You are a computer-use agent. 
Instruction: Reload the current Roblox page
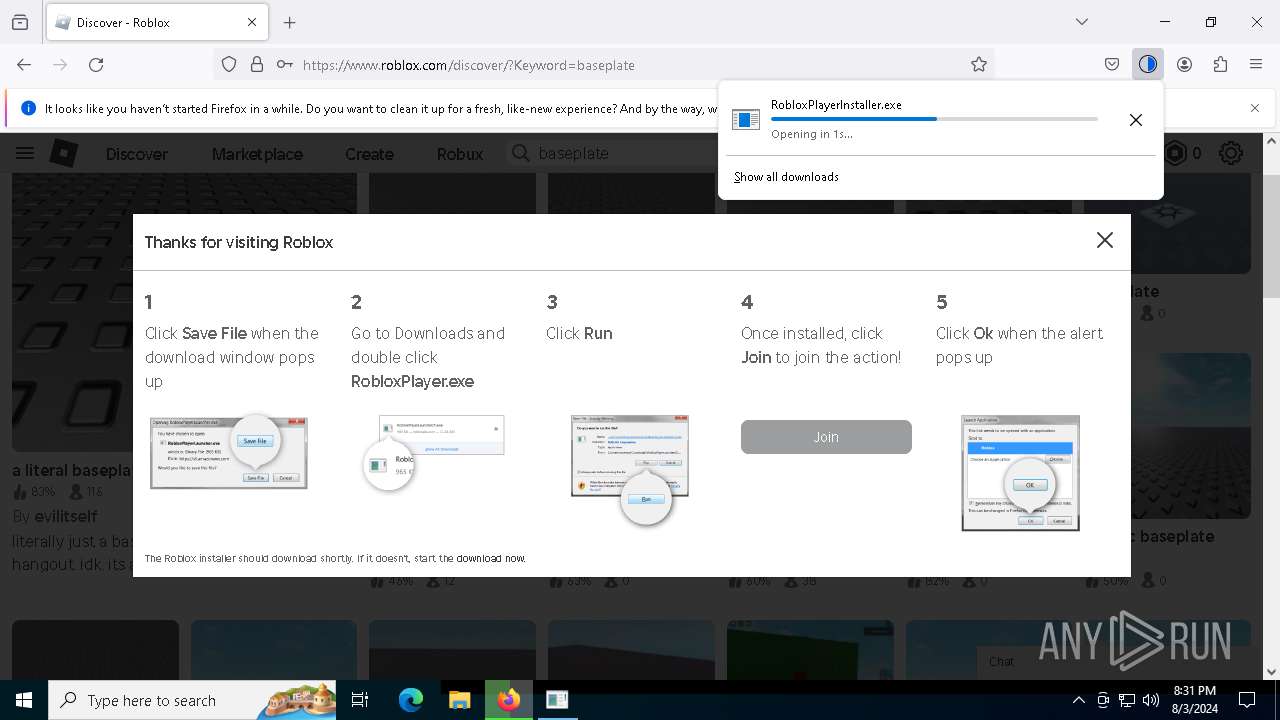[x=96, y=64]
